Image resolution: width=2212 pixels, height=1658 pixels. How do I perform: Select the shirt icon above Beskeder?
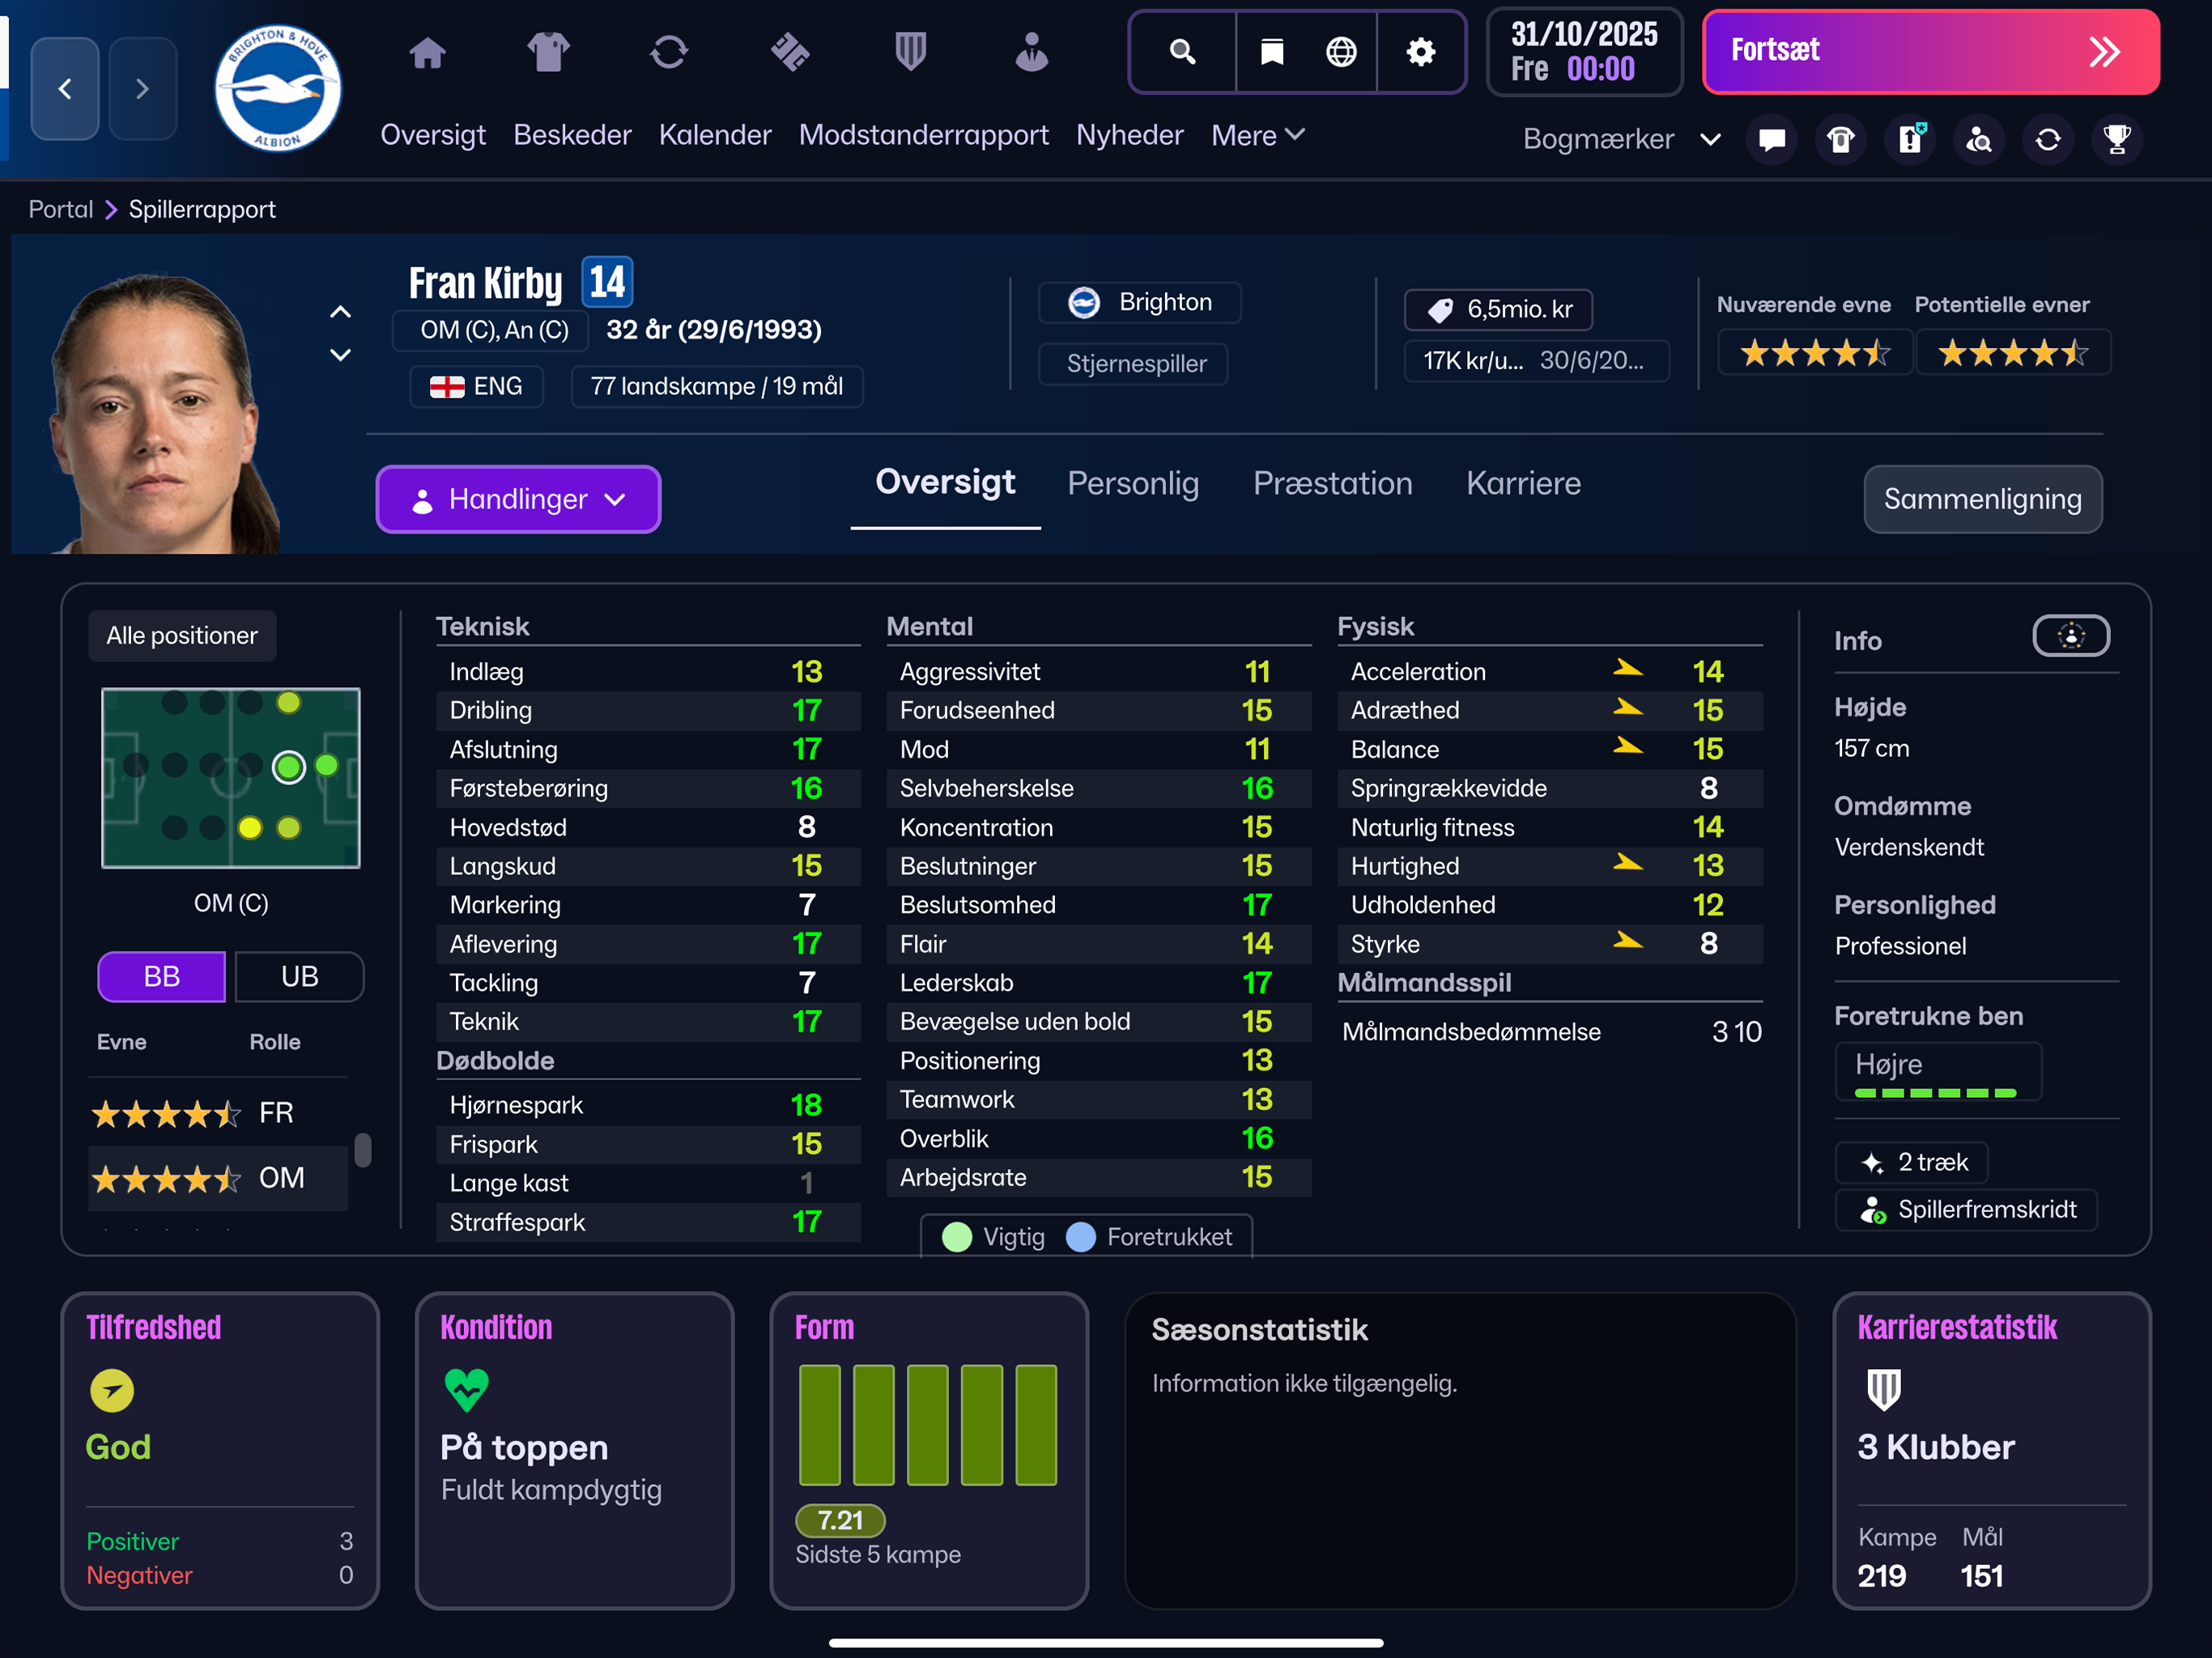tap(548, 53)
